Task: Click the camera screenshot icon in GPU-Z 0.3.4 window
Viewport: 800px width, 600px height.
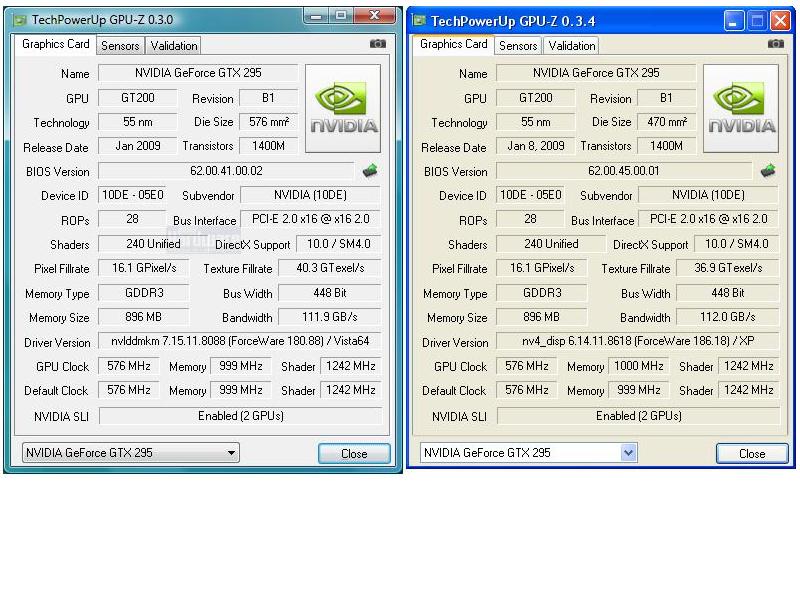Action: 776,44
